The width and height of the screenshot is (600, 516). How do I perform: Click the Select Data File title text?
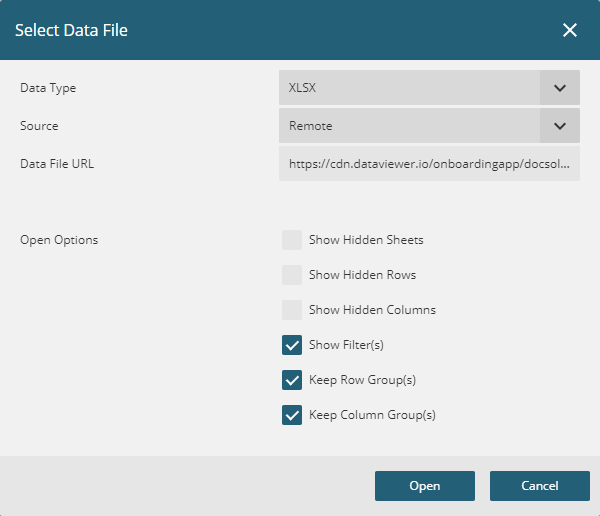click(x=71, y=30)
